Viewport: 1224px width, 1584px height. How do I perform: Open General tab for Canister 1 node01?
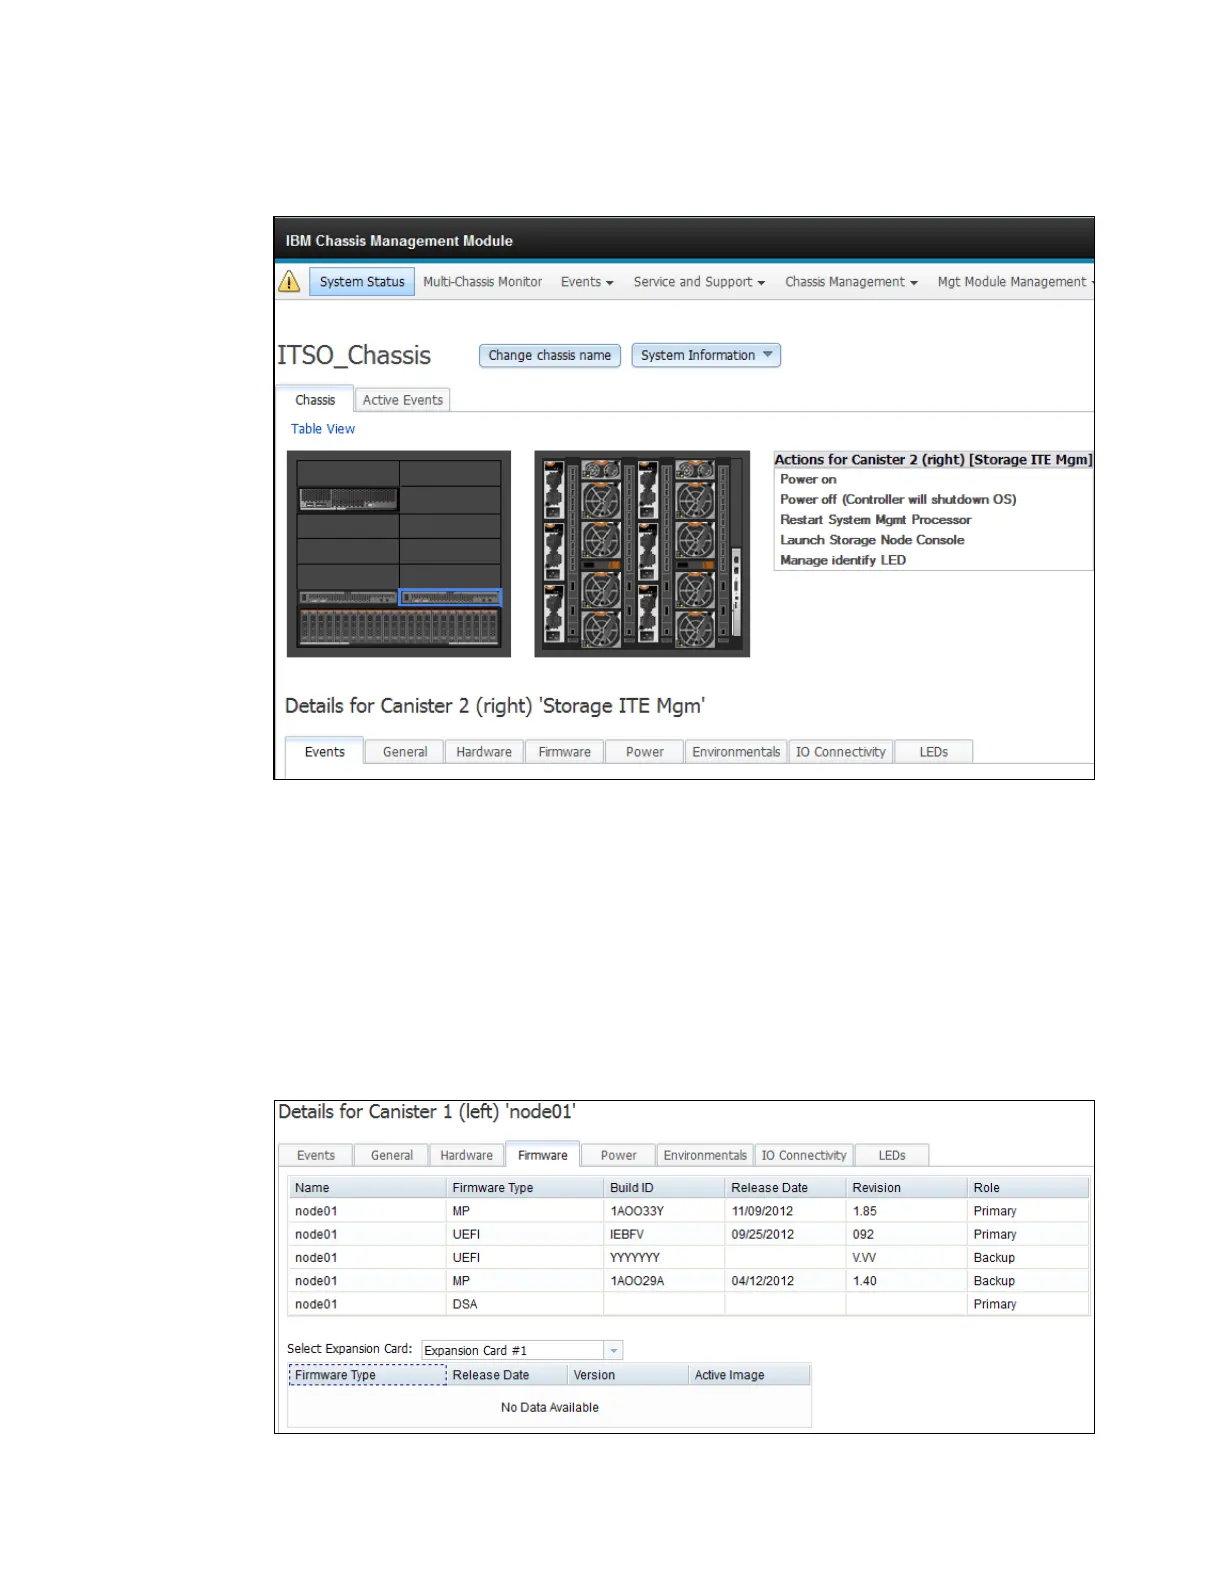pyautogui.click(x=392, y=1155)
